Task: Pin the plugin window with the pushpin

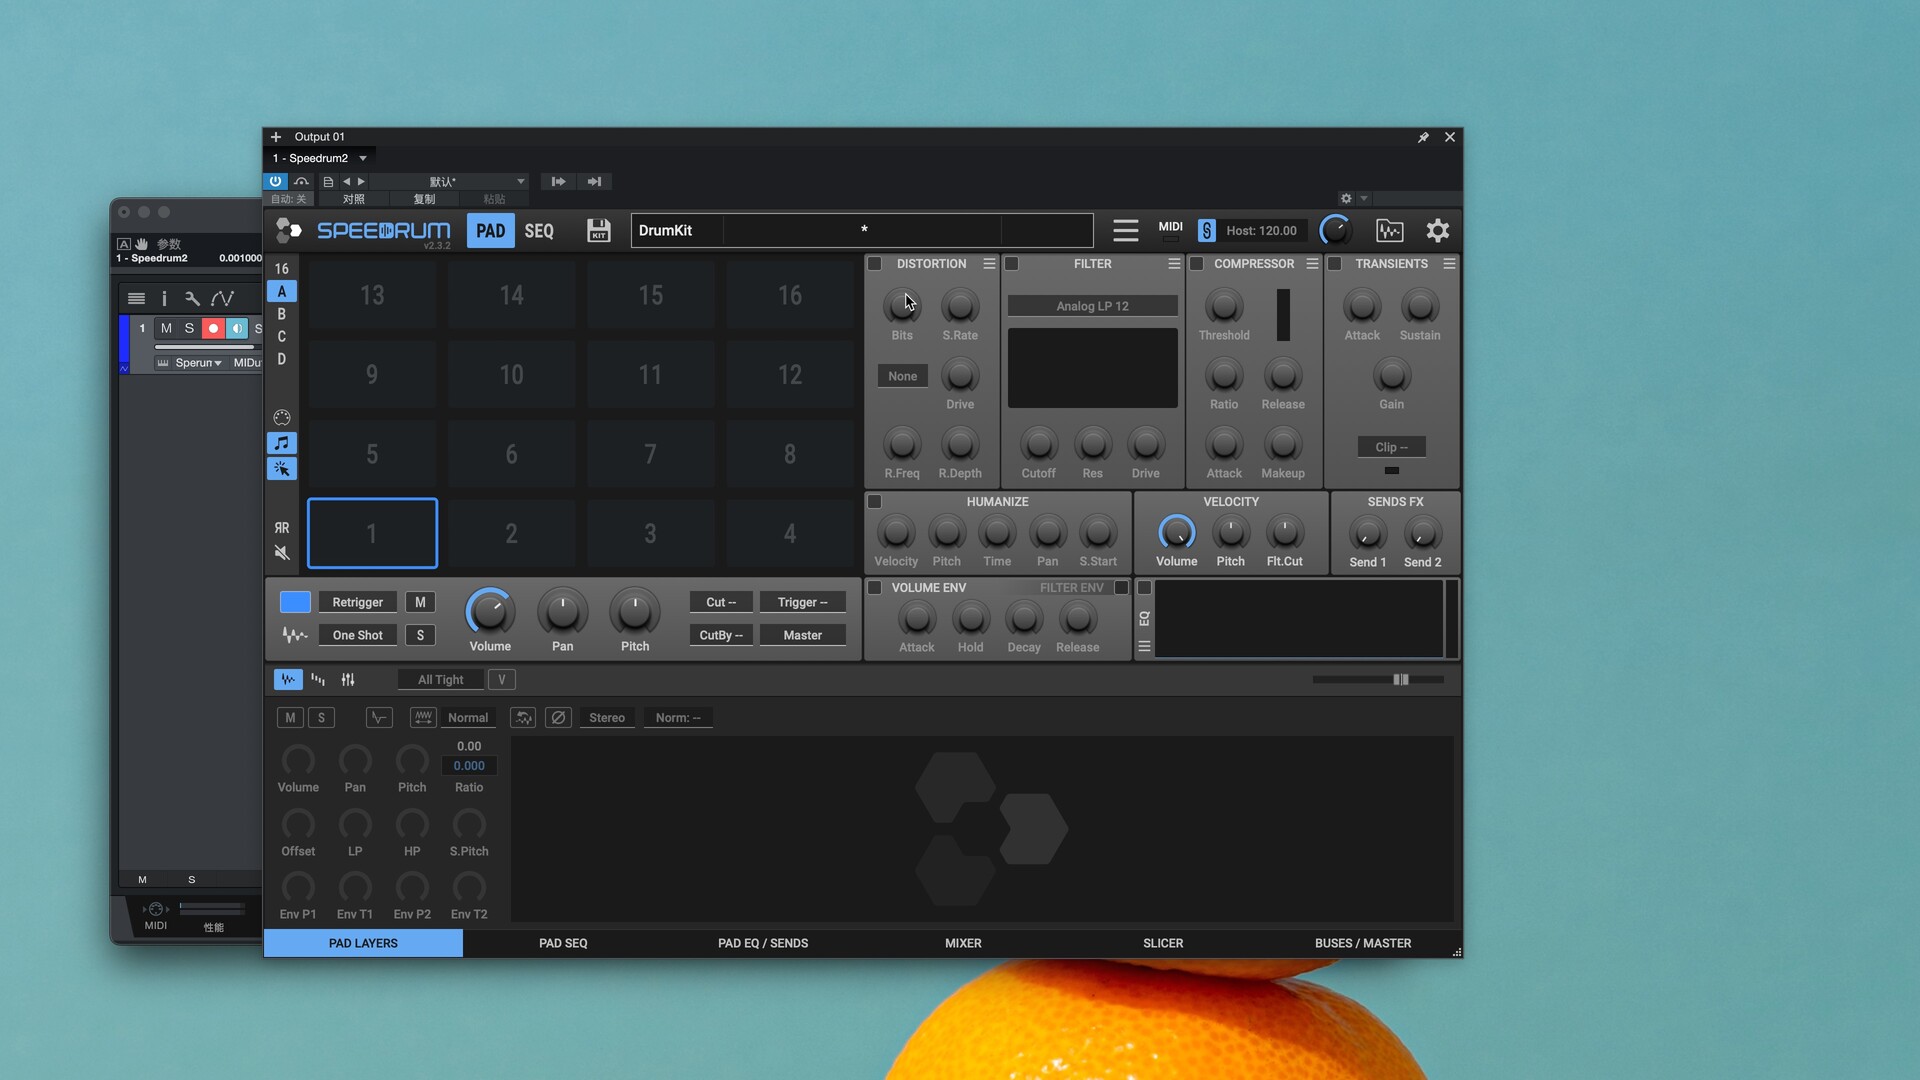Action: [1423, 137]
